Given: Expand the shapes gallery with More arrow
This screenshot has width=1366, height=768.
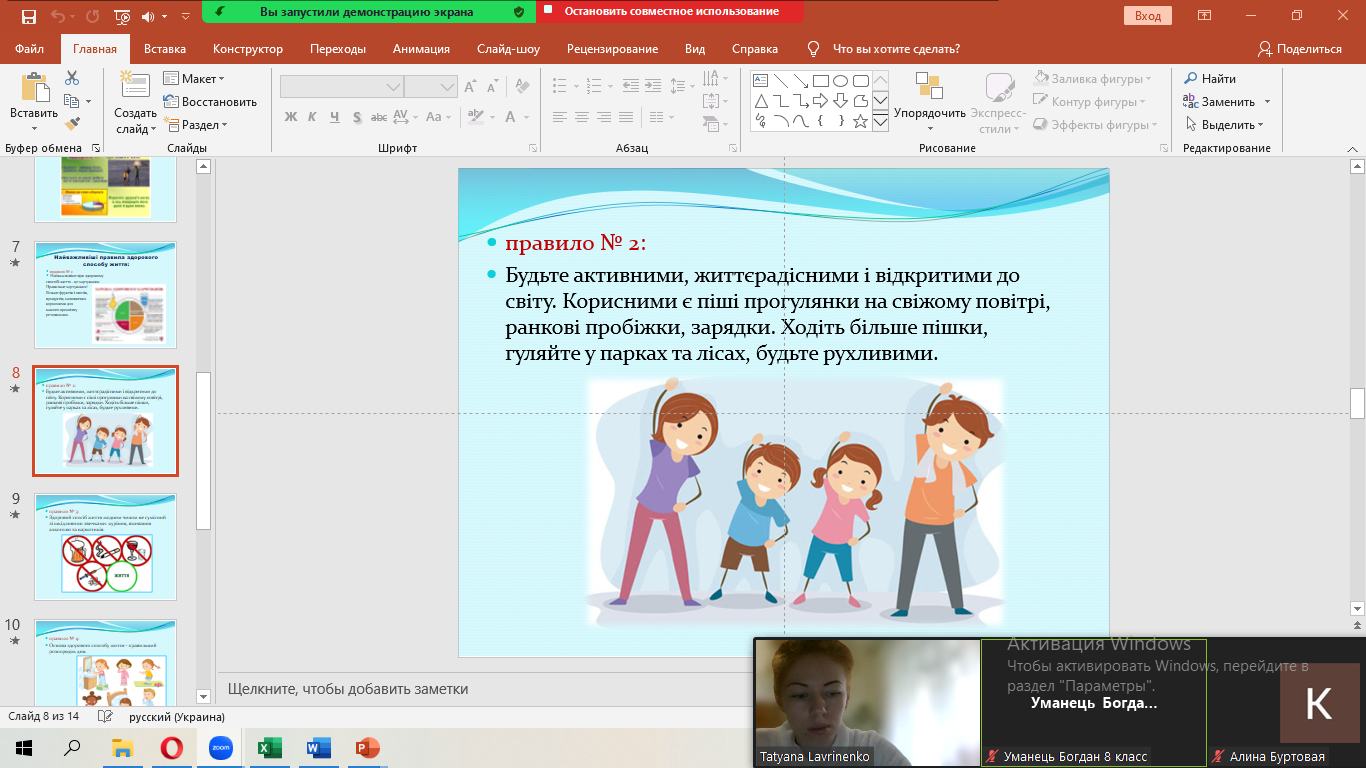Looking at the screenshot, I should (880, 123).
